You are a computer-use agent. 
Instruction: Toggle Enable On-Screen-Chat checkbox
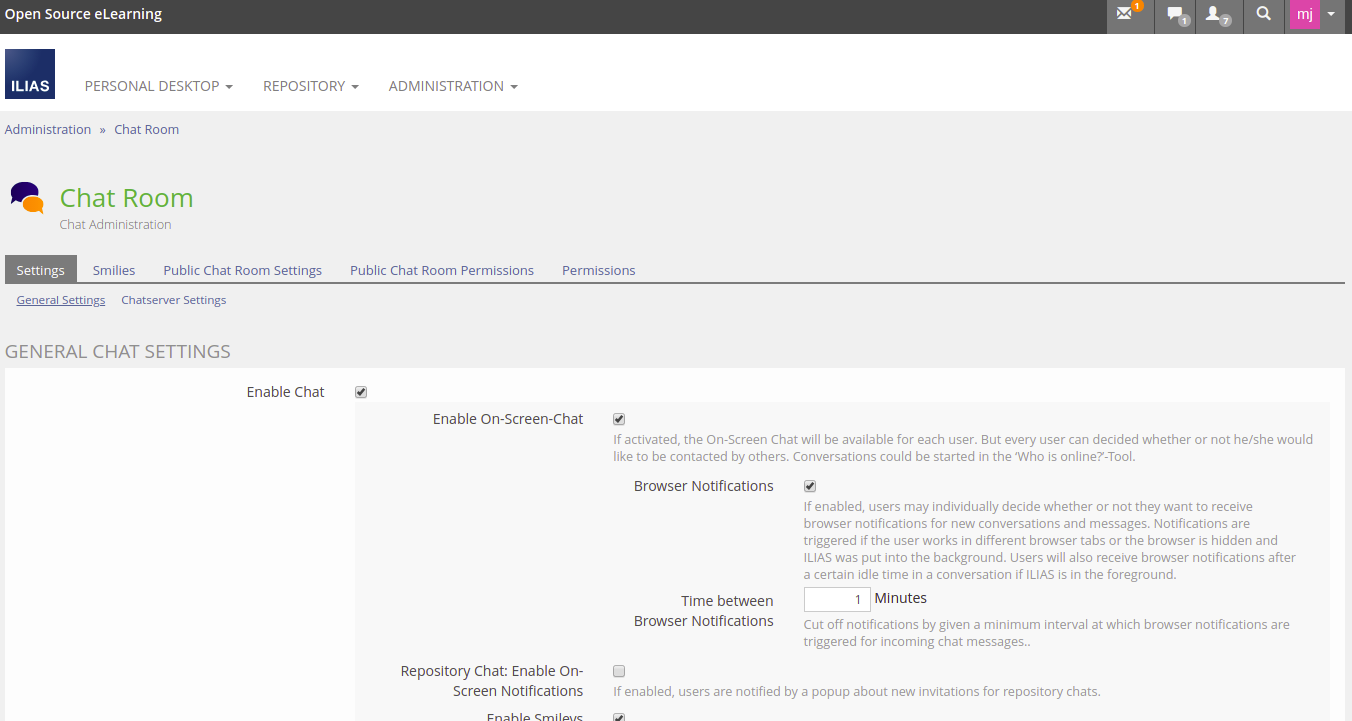tap(619, 419)
